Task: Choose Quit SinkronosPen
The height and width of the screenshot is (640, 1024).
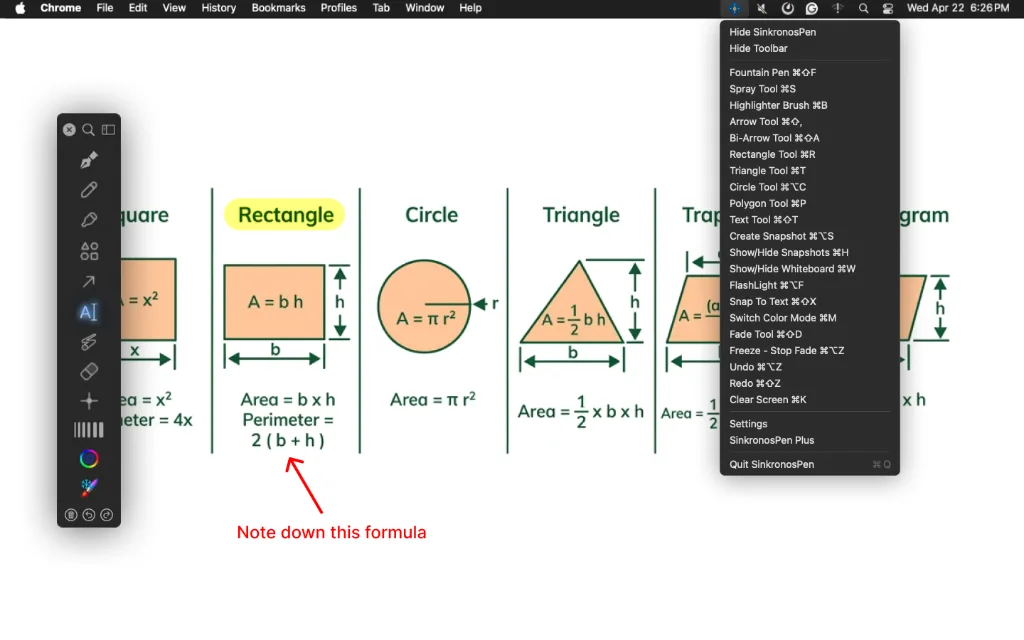Action: click(810, 464)
